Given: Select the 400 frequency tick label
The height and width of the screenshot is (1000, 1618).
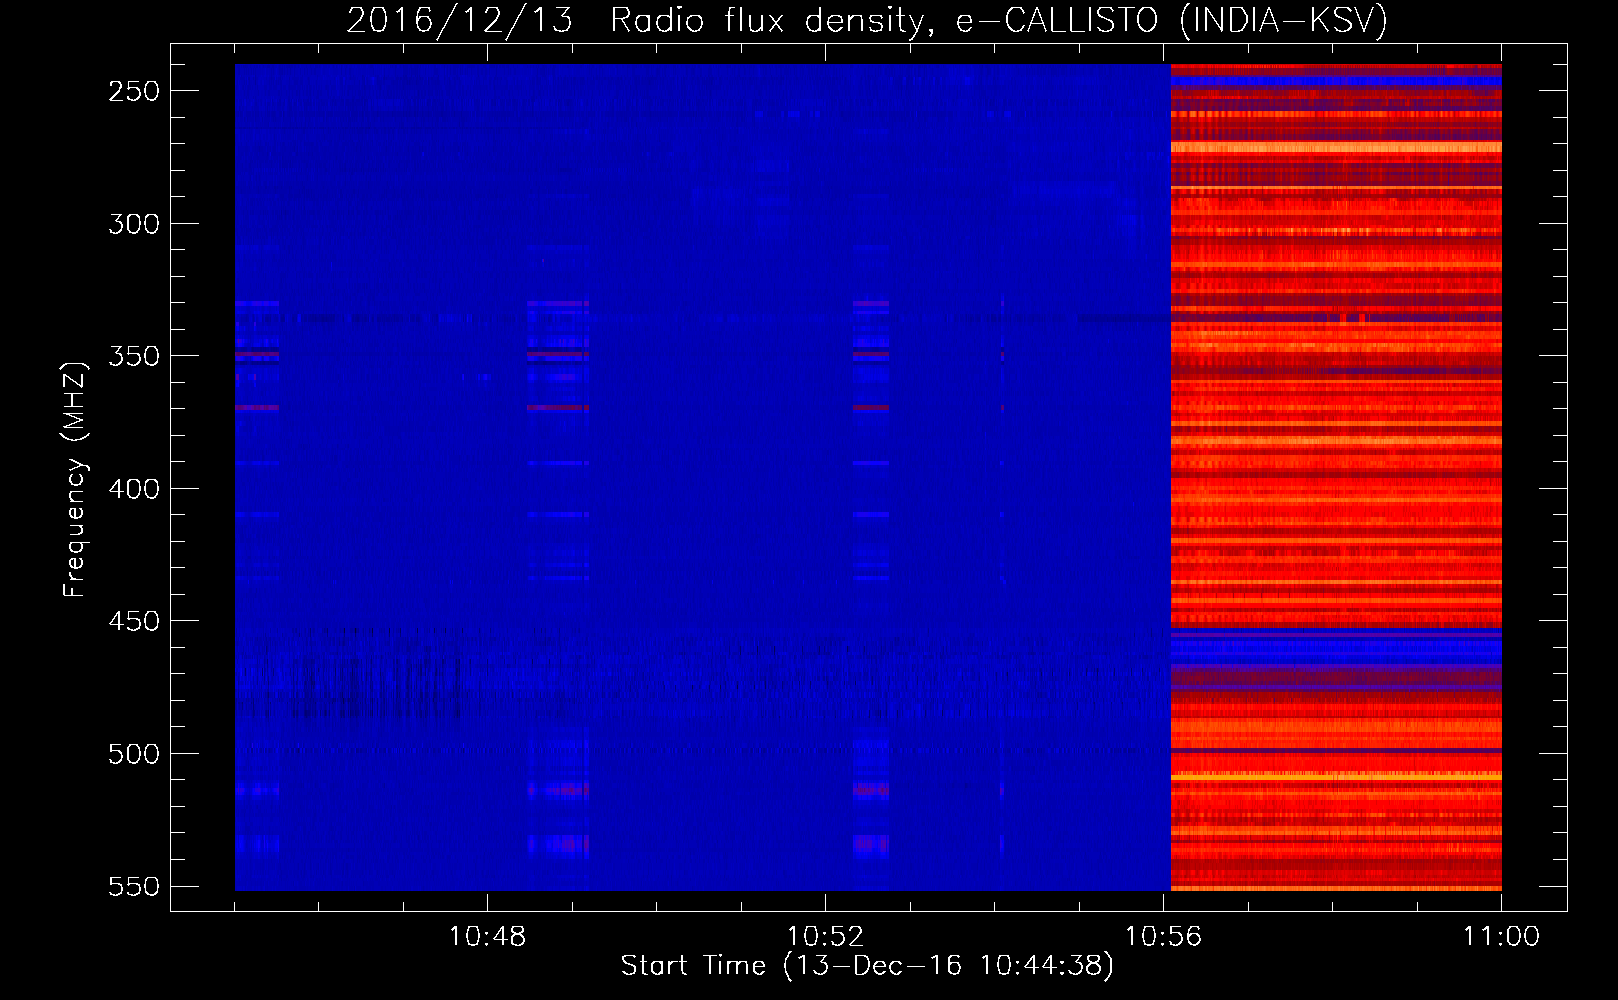Looking at the screenshot, I should coord(134,489).
